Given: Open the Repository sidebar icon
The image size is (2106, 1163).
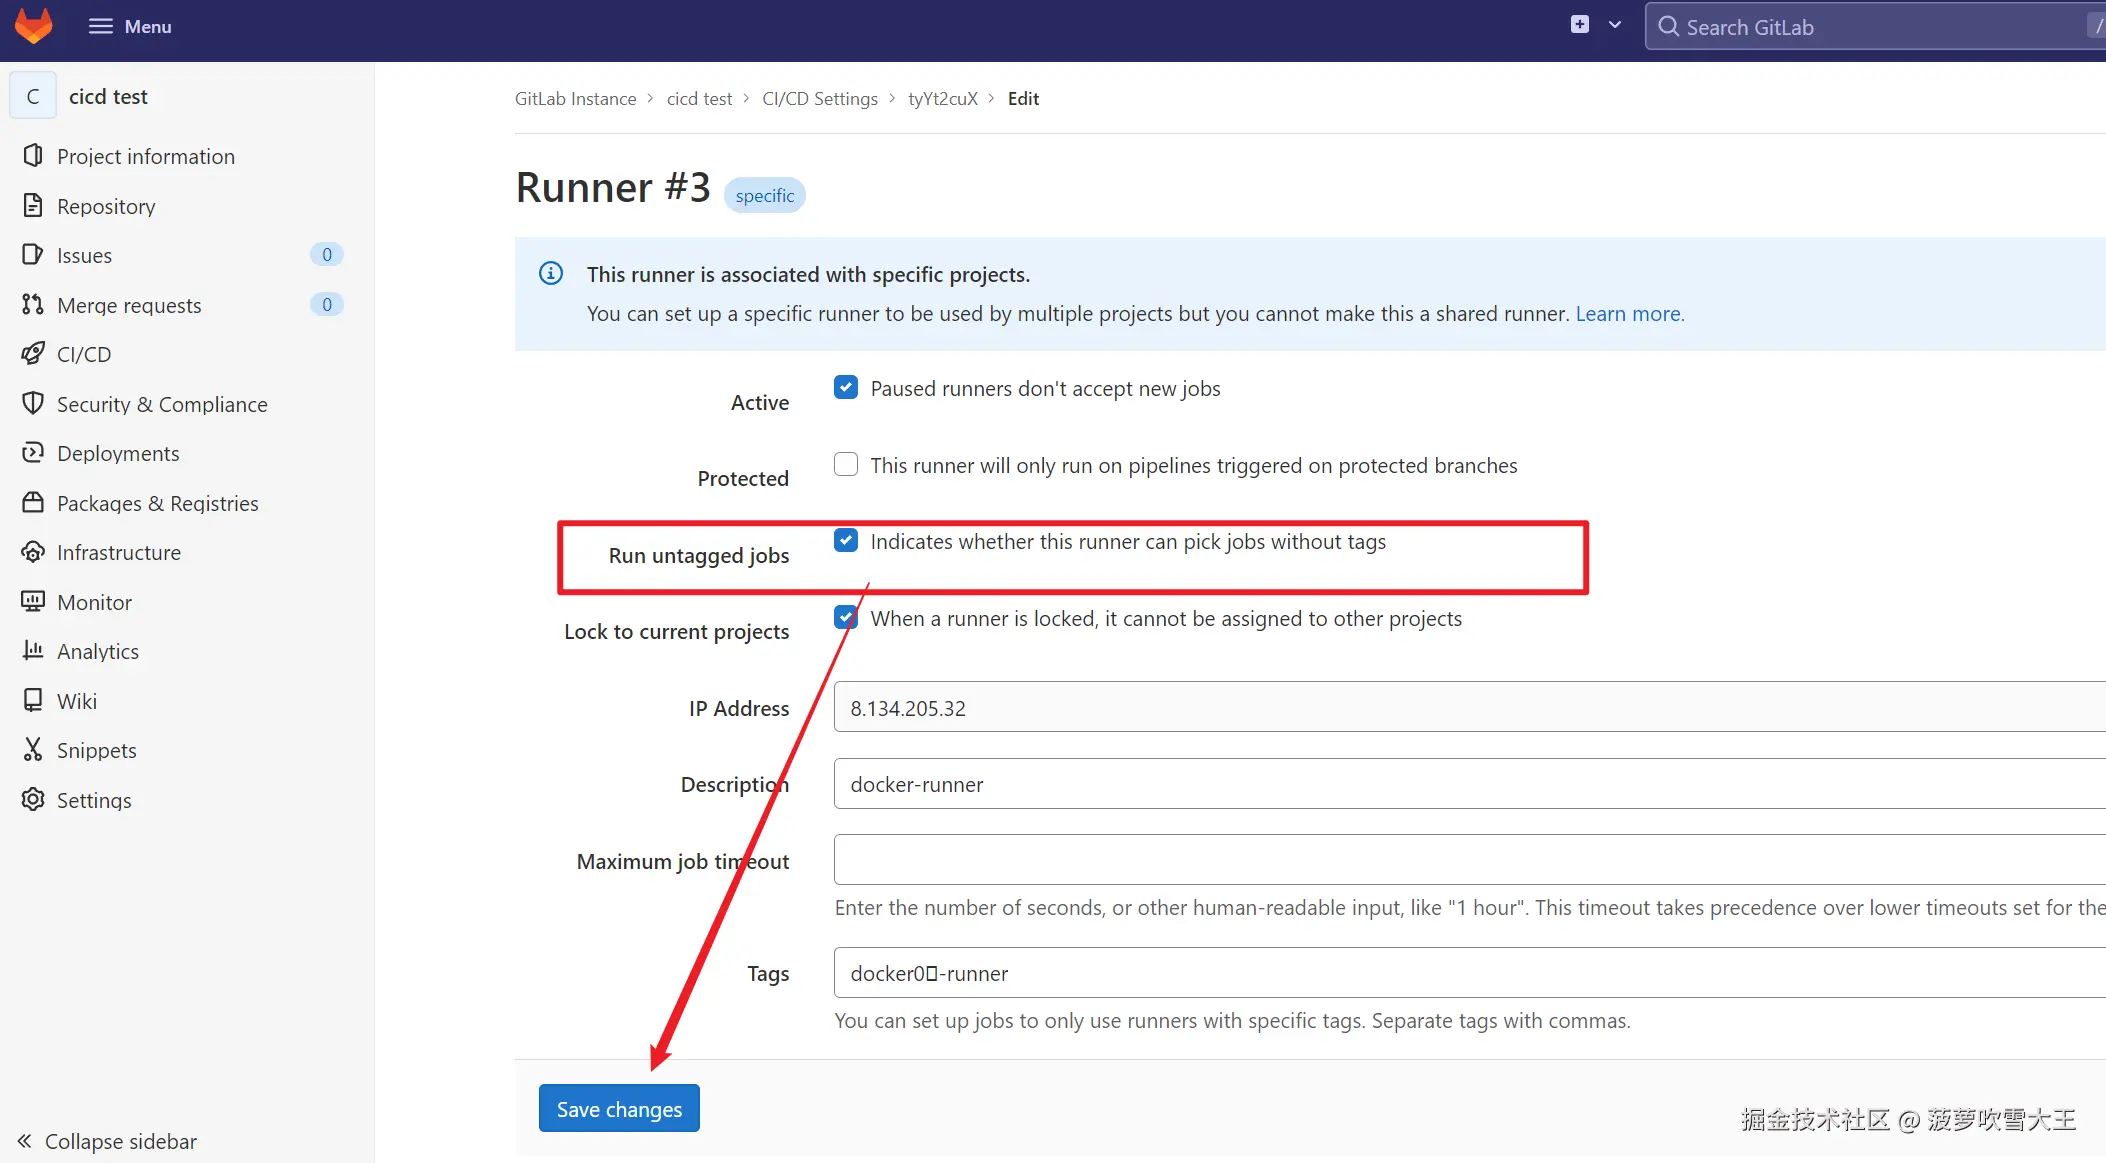Looking at the screenshot, I should pyautogui.click(x=33, y=206).
